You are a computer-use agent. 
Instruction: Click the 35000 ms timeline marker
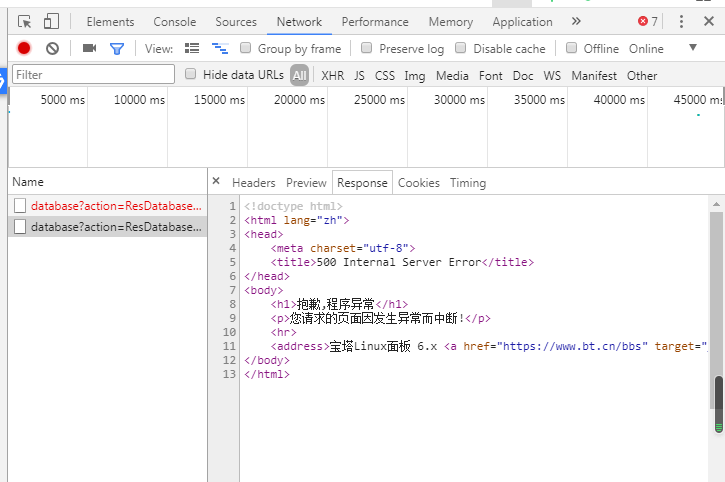pyautogui.click(x=540, y=99)
